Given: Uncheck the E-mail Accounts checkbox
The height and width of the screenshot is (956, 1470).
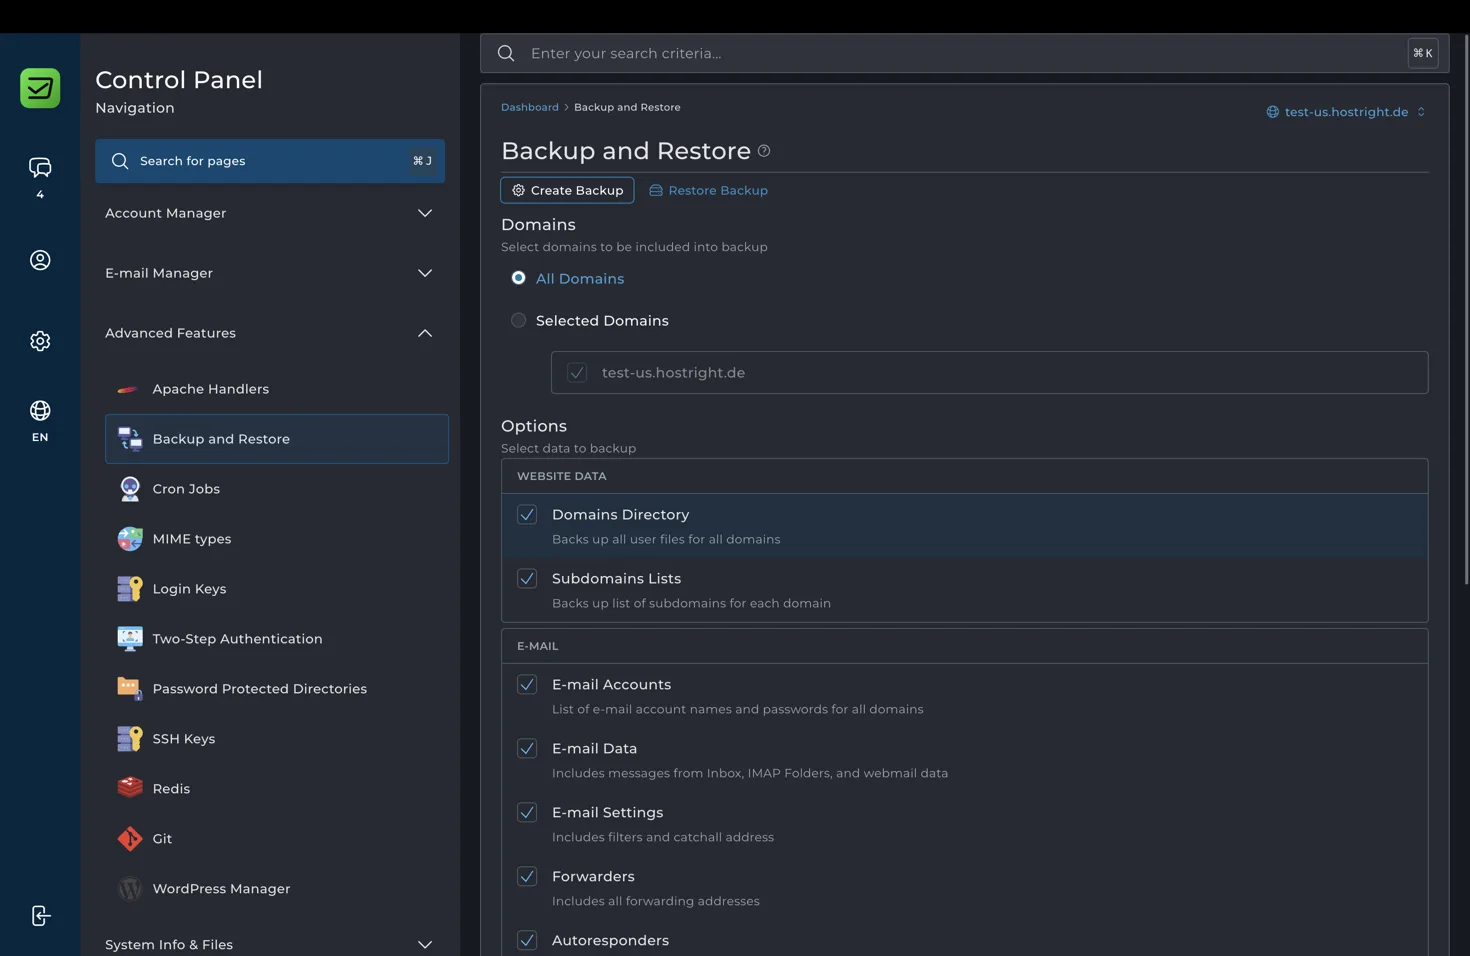Looking at the screenshot, I should pyautogui.click(x=527, y=685).
